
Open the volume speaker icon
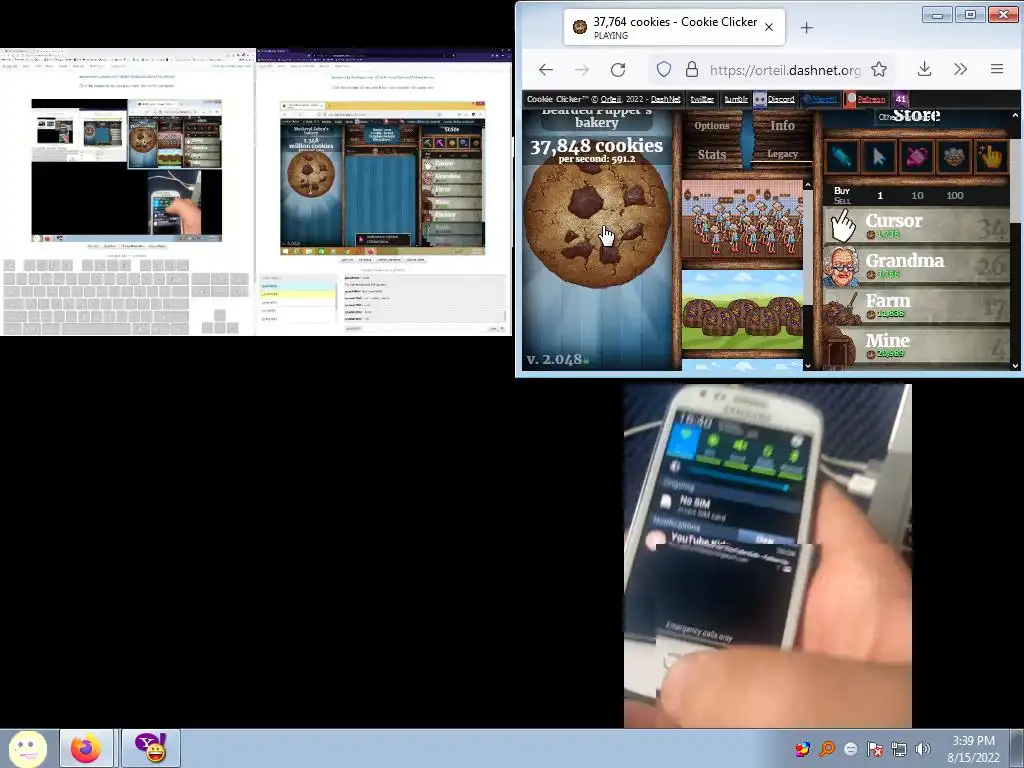pyautogui.click(x=923, y=749)
